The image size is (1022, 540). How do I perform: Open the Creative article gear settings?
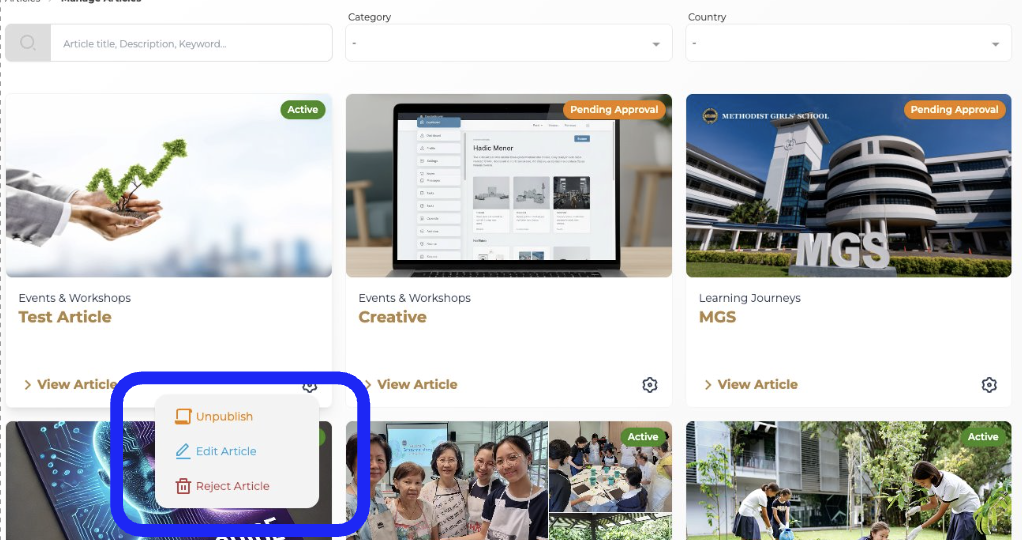[649, 385]
